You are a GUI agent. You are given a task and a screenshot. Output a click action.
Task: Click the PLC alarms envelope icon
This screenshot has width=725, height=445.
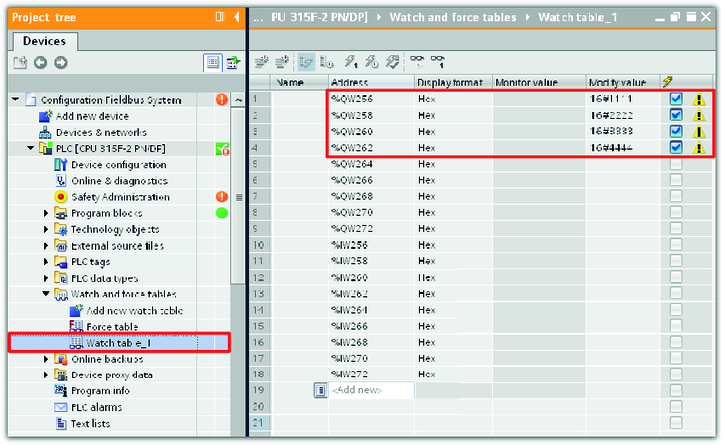(60, 408)
